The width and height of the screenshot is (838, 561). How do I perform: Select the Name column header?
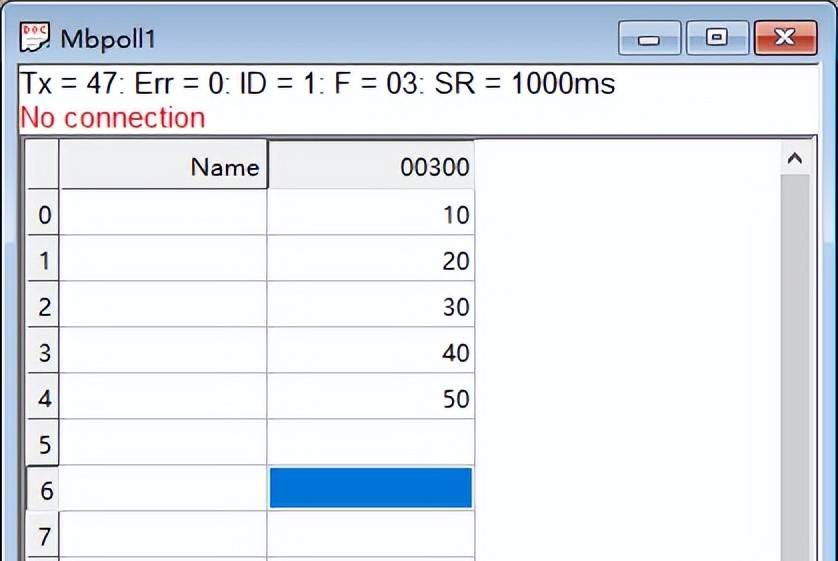(164, 167)
